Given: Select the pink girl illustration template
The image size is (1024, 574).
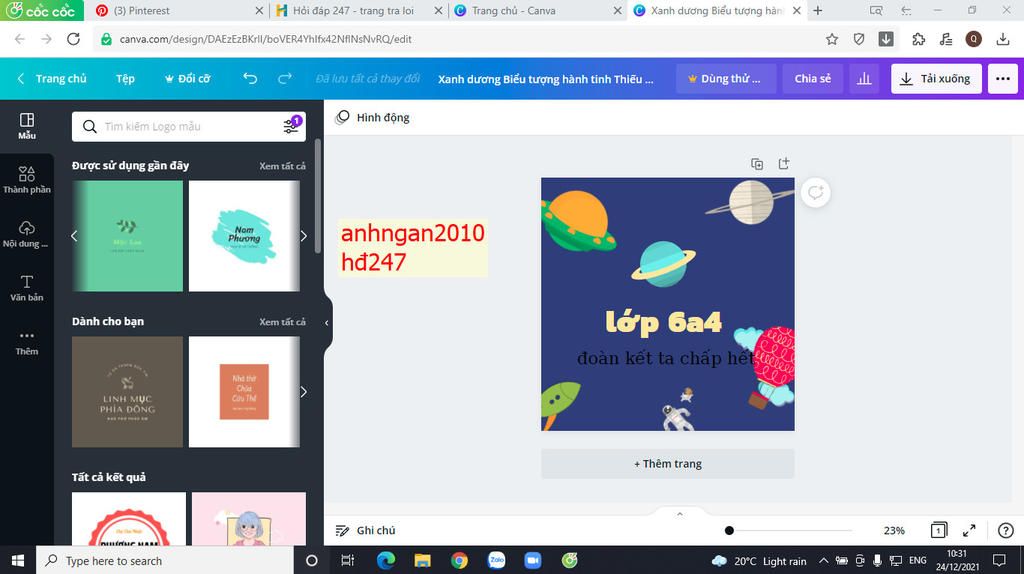Looking at the screenshot, I should pyautogui.click(x=249, y=519).
